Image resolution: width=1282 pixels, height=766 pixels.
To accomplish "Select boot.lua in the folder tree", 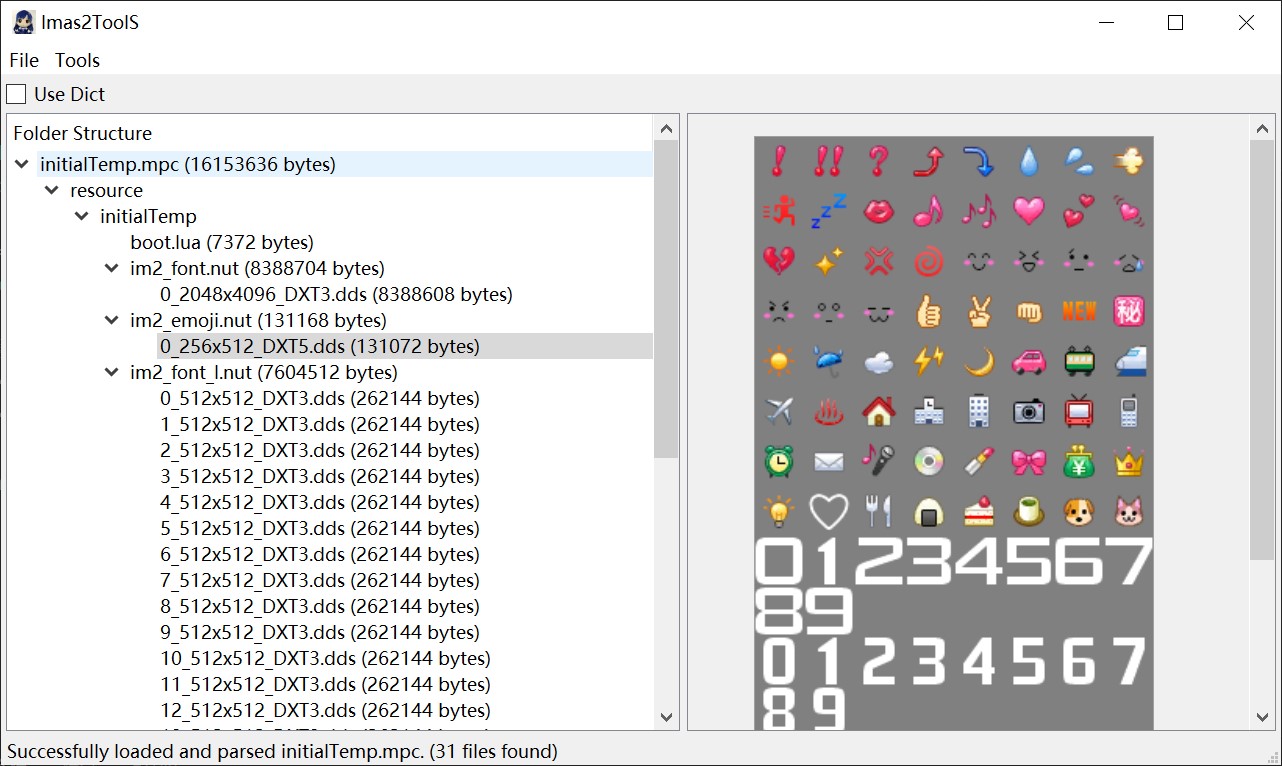I will (x=221, y=242).
